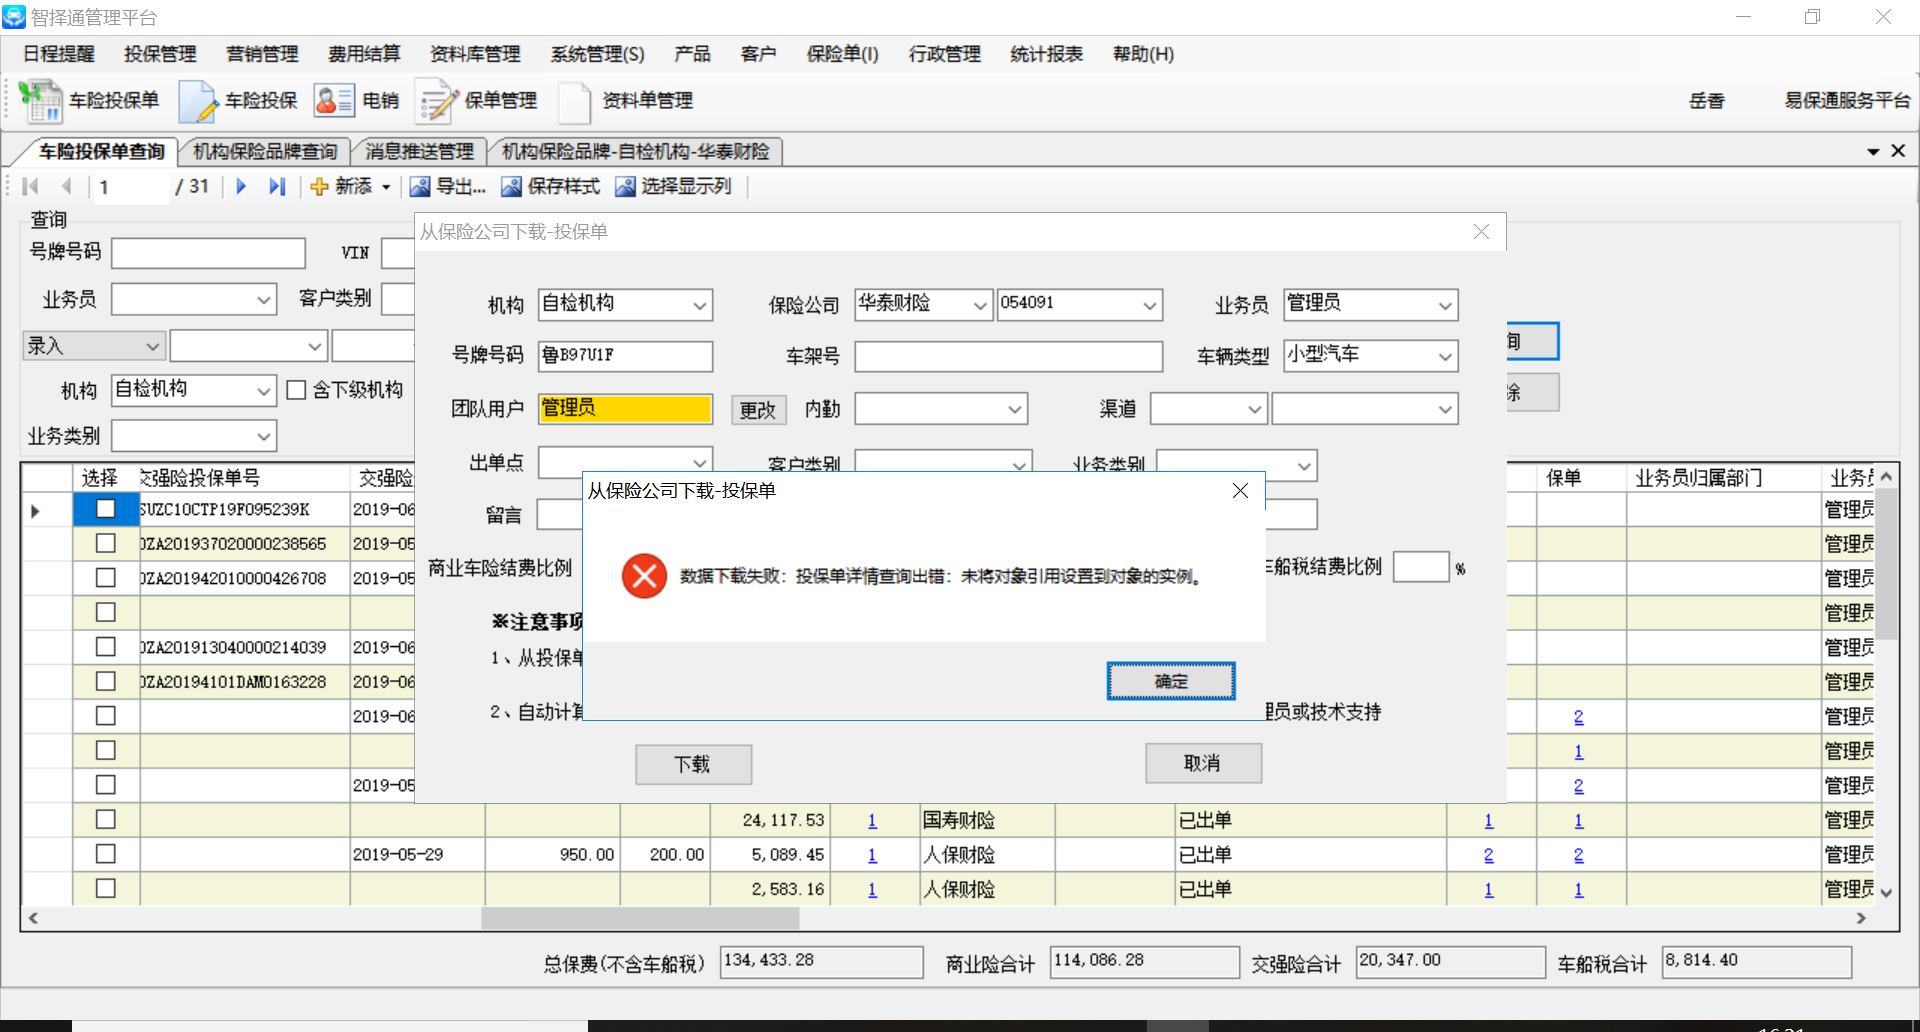Go to next page arrow
Image resolution: width=1920 pixels, height=1032 pixels.
click(241, 186)
